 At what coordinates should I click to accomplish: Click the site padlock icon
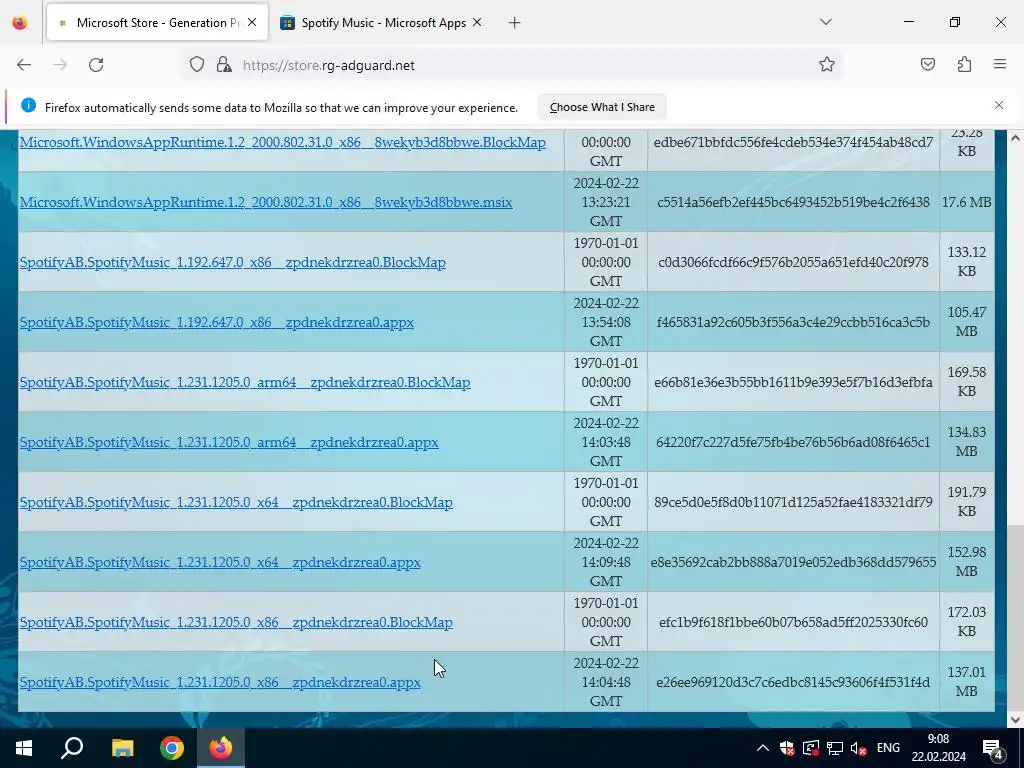[x=224, y=65]
